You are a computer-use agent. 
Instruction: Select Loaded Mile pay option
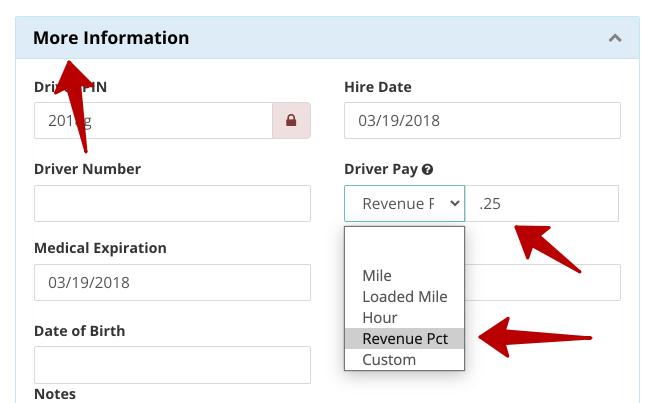click(404, 297)
